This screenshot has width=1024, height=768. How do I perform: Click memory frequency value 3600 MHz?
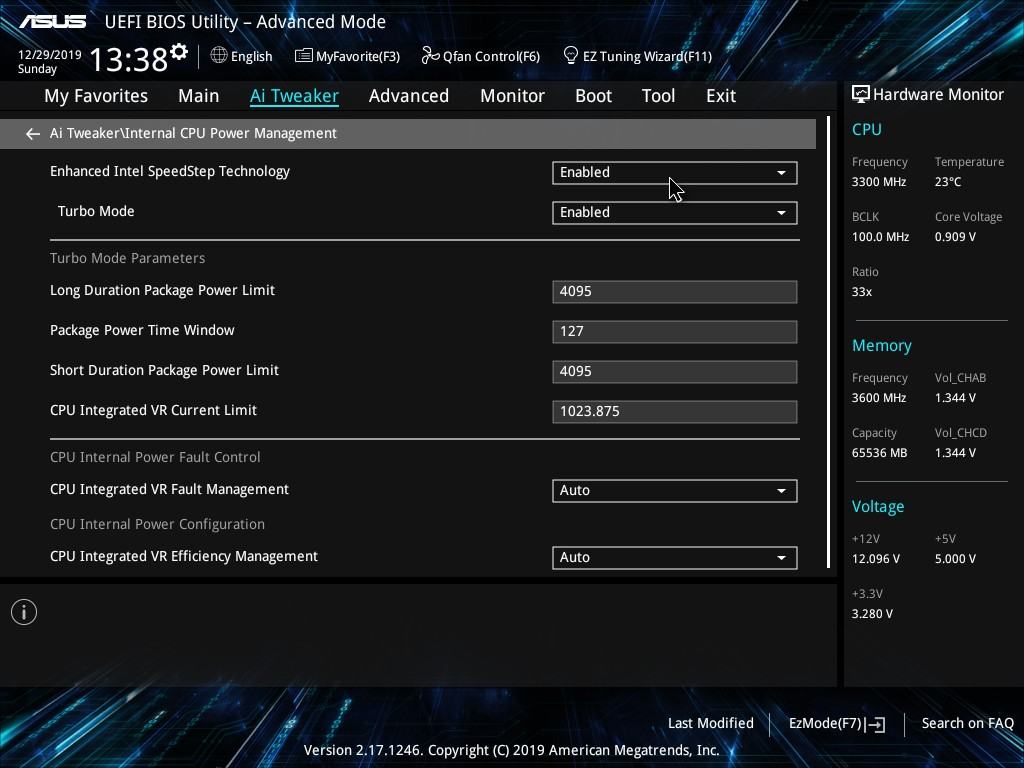click(x=878, y=398)
